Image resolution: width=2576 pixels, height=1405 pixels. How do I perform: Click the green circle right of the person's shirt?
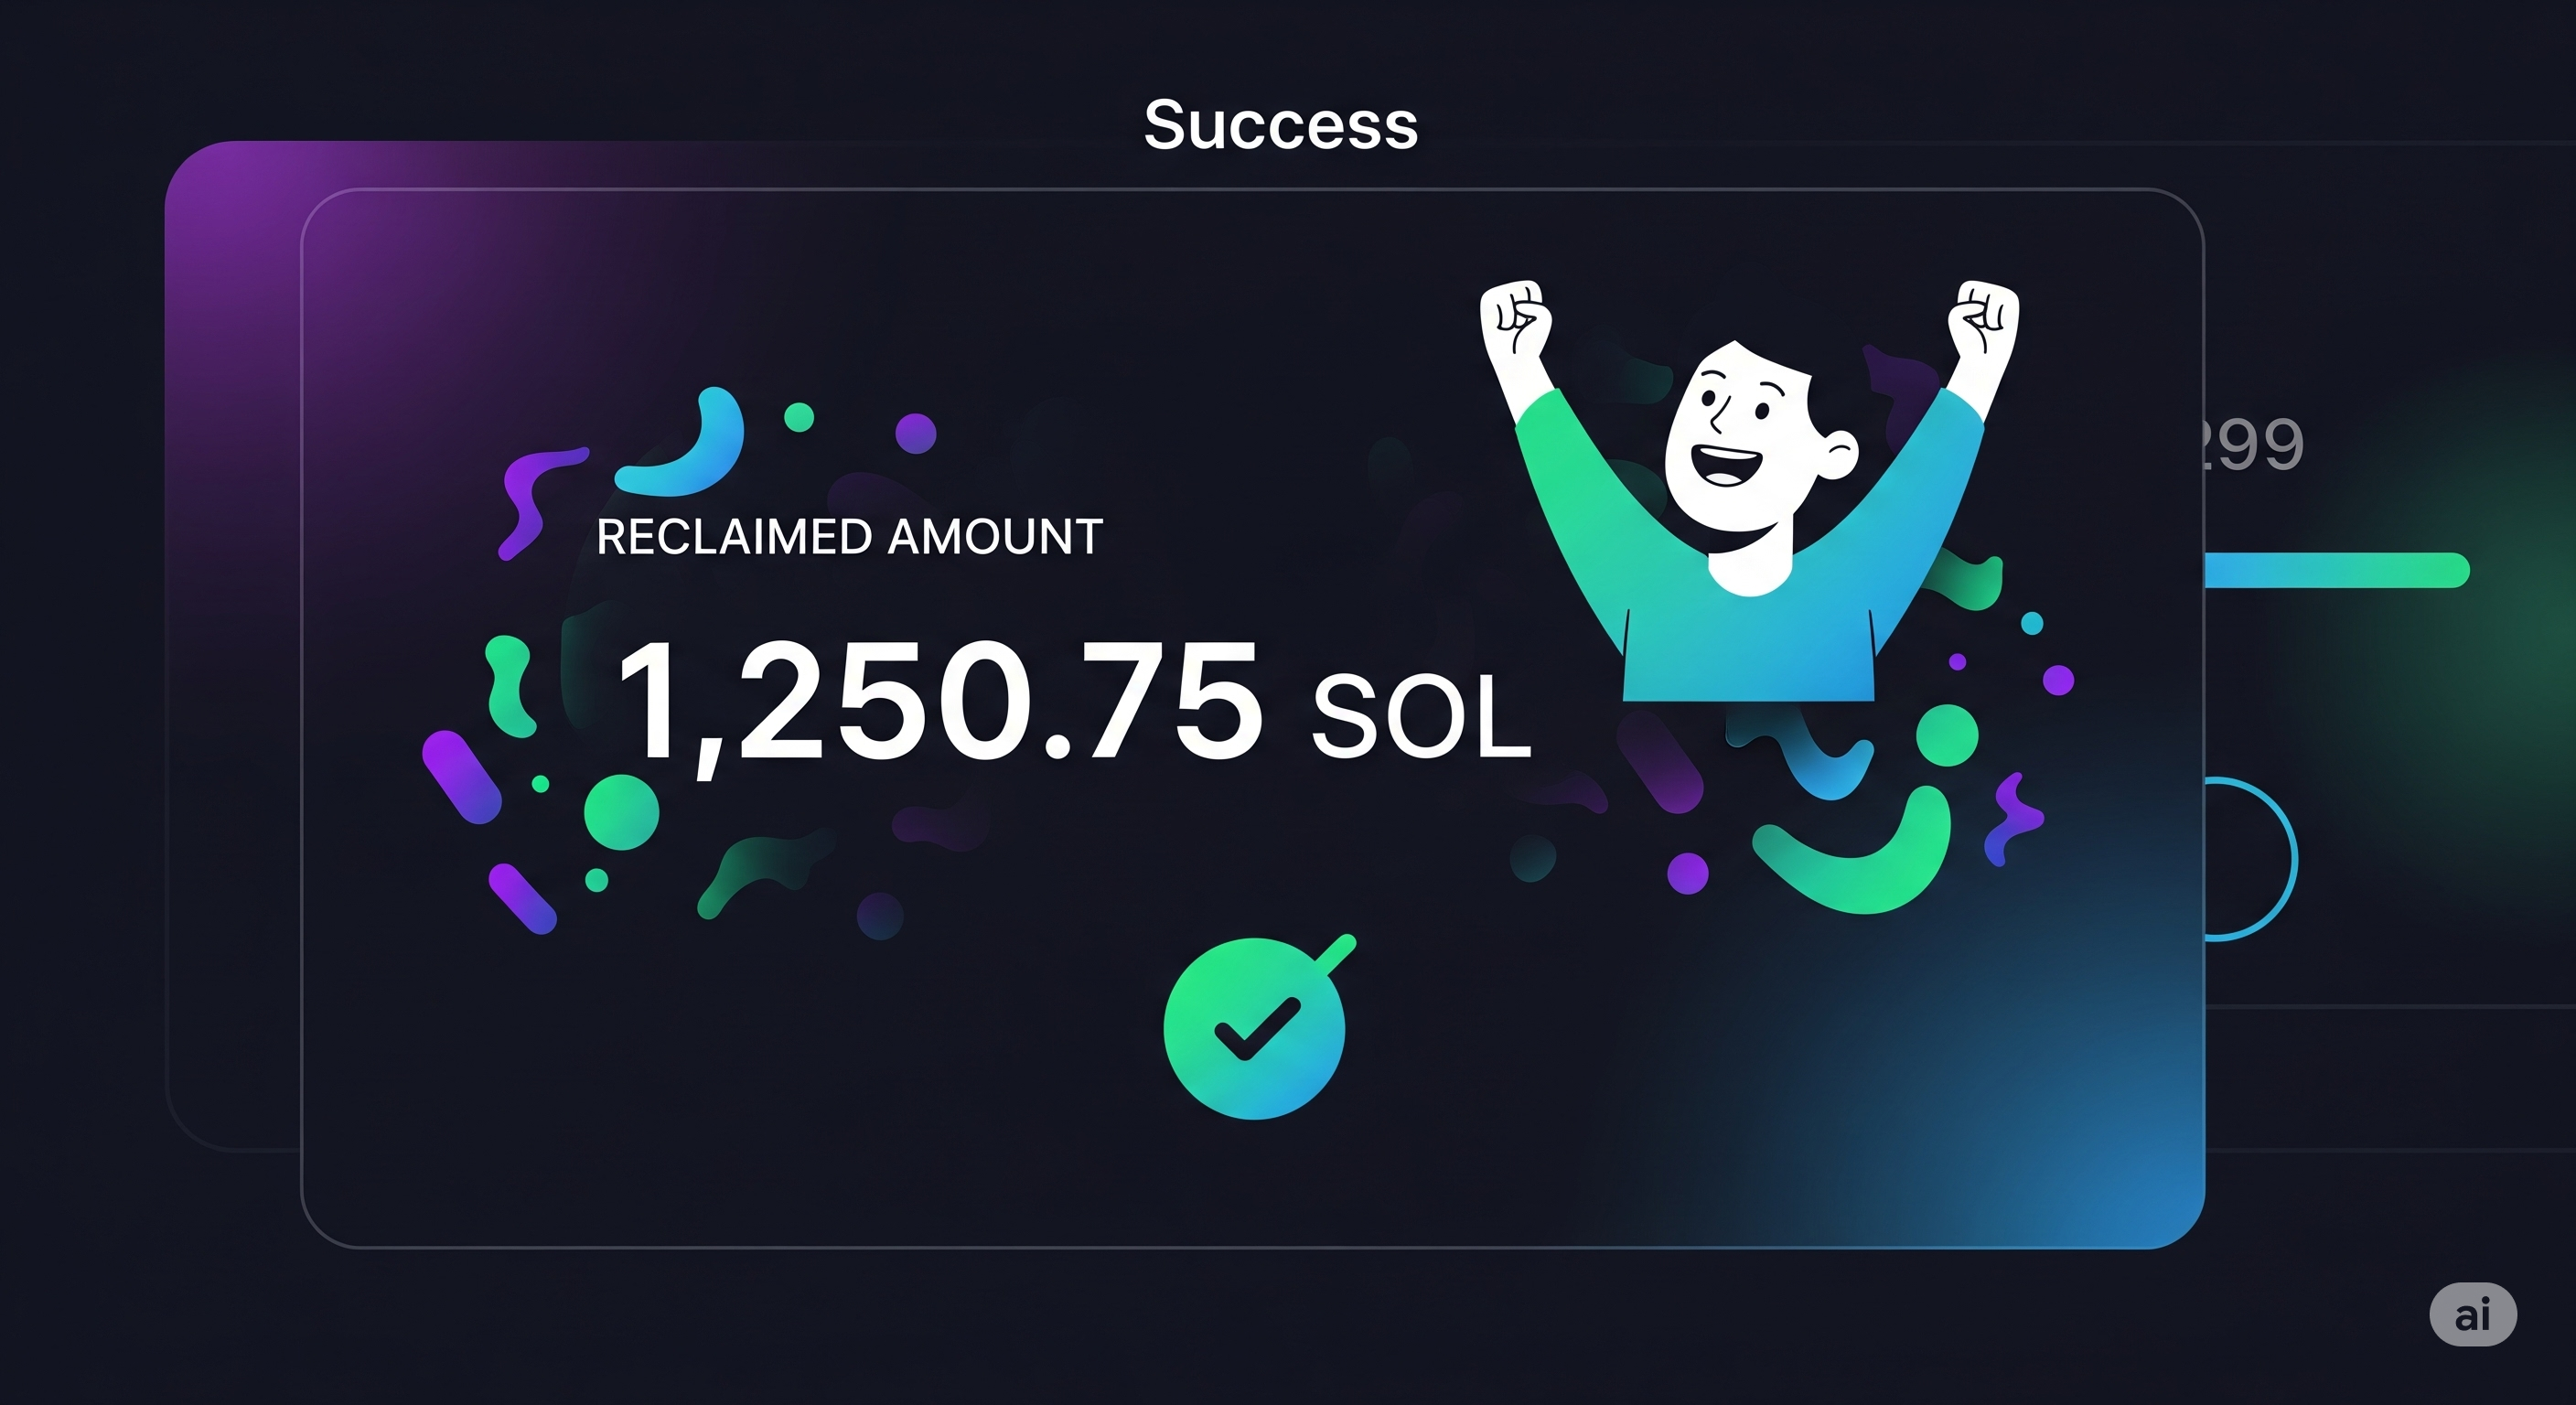[x=1946, y=735]
